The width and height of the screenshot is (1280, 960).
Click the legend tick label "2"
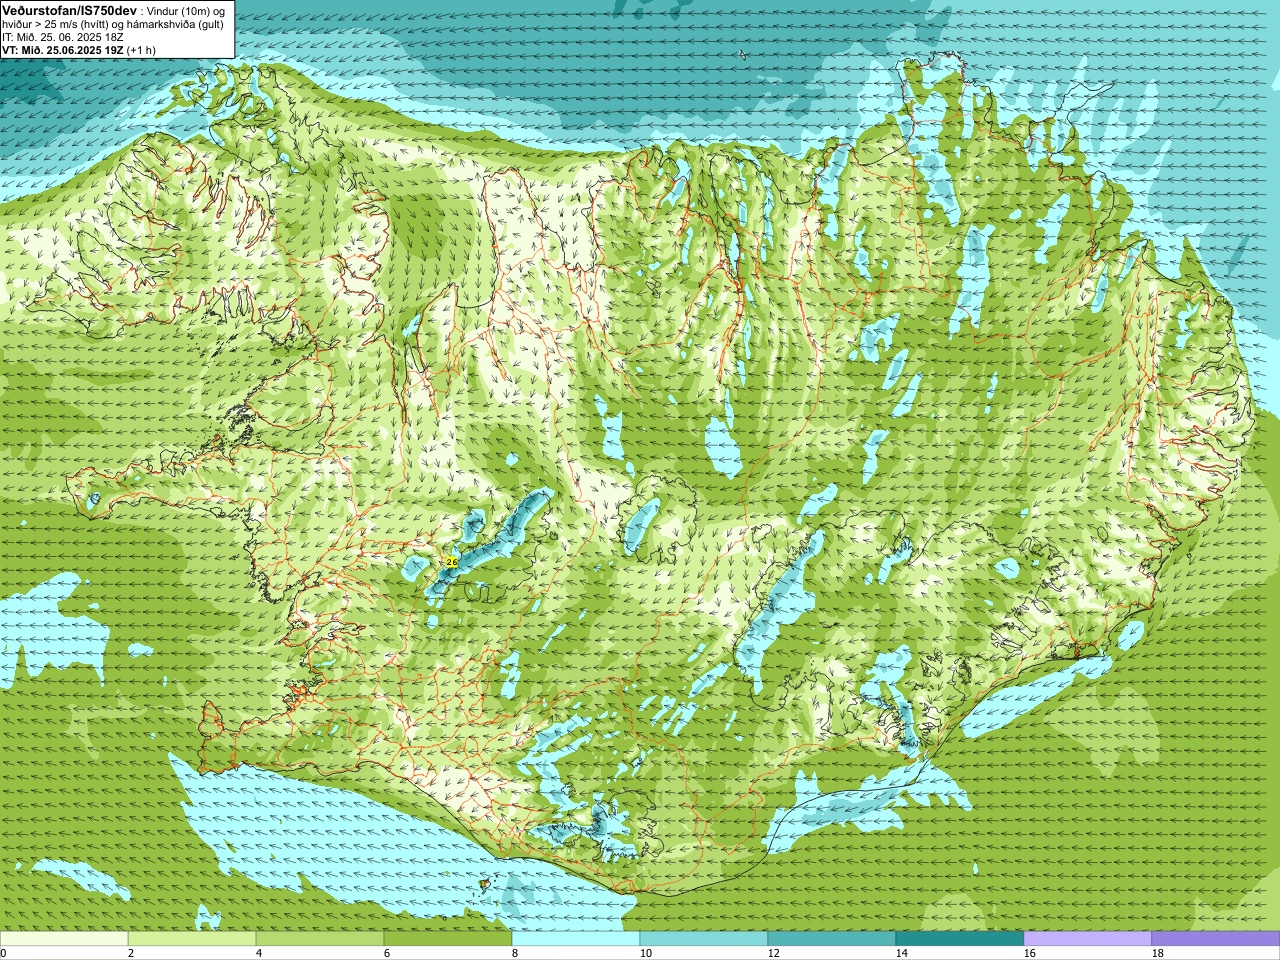point(131,954)
